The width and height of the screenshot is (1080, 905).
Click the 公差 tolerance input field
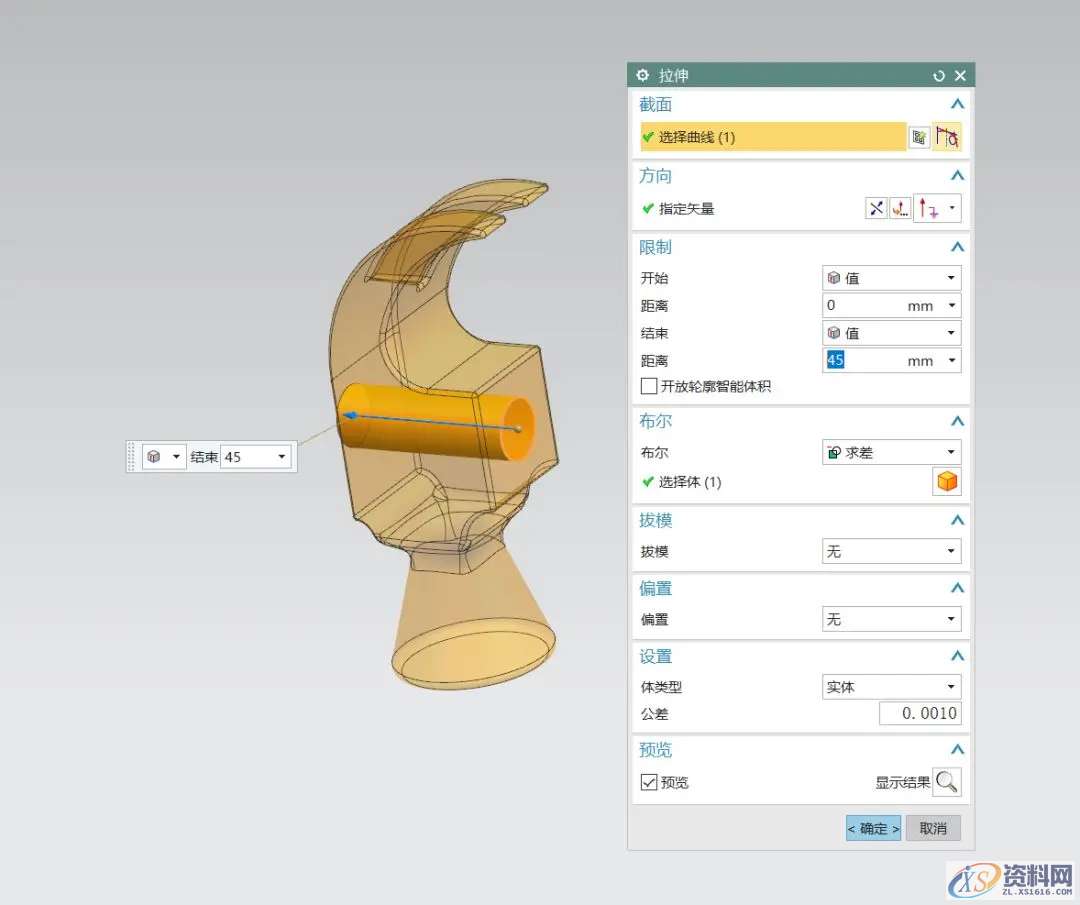click(x=919, y=713)
